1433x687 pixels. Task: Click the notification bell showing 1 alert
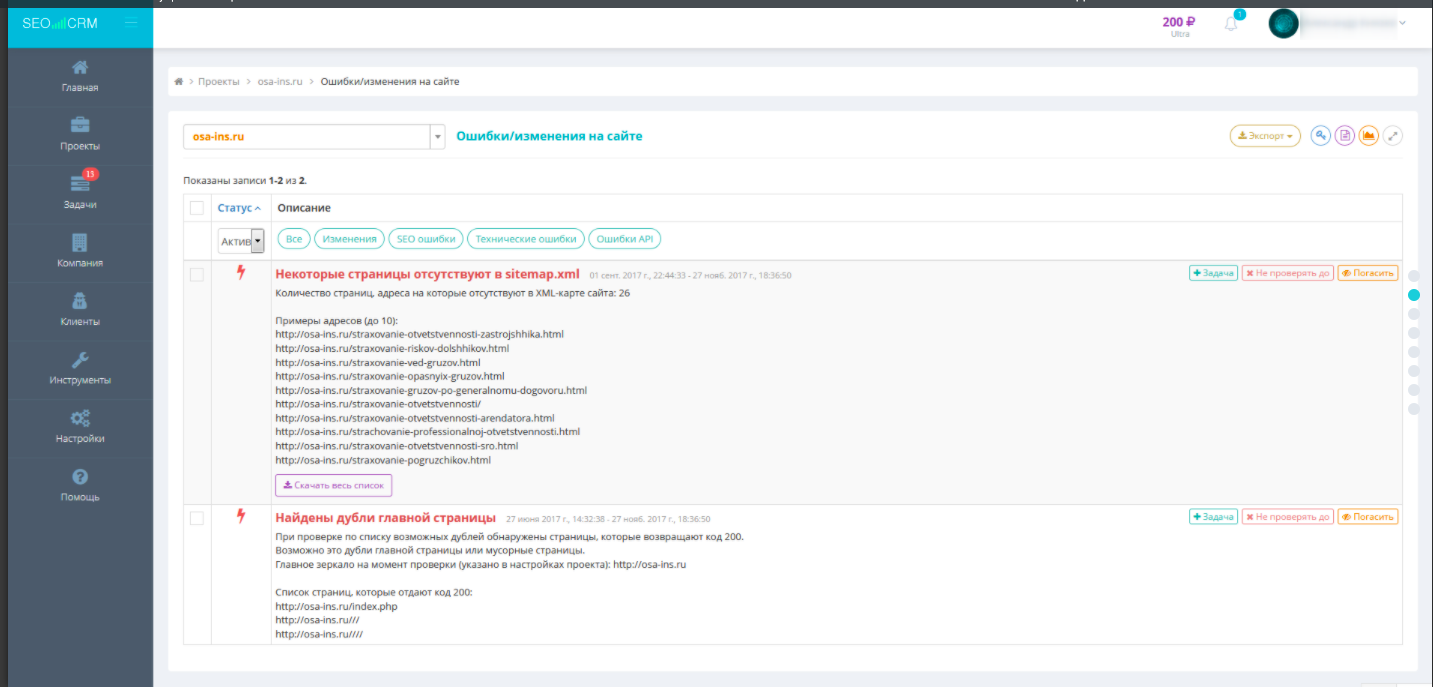(x=1229, y=22)
